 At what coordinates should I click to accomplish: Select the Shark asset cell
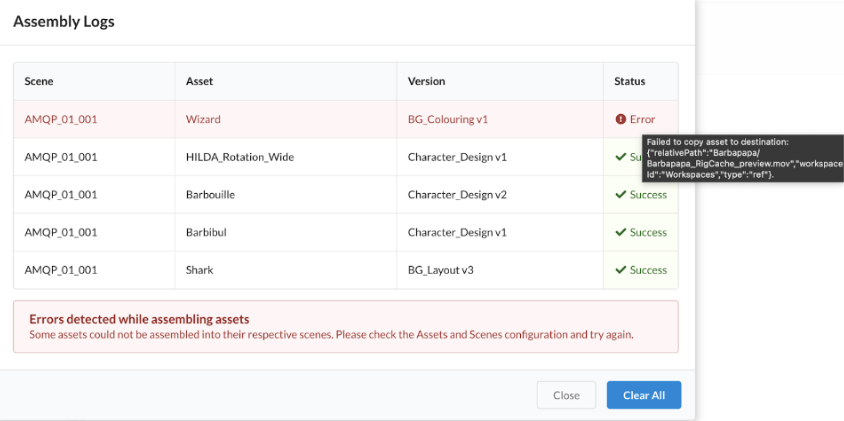pyautogui.click(x=286, y=270)
